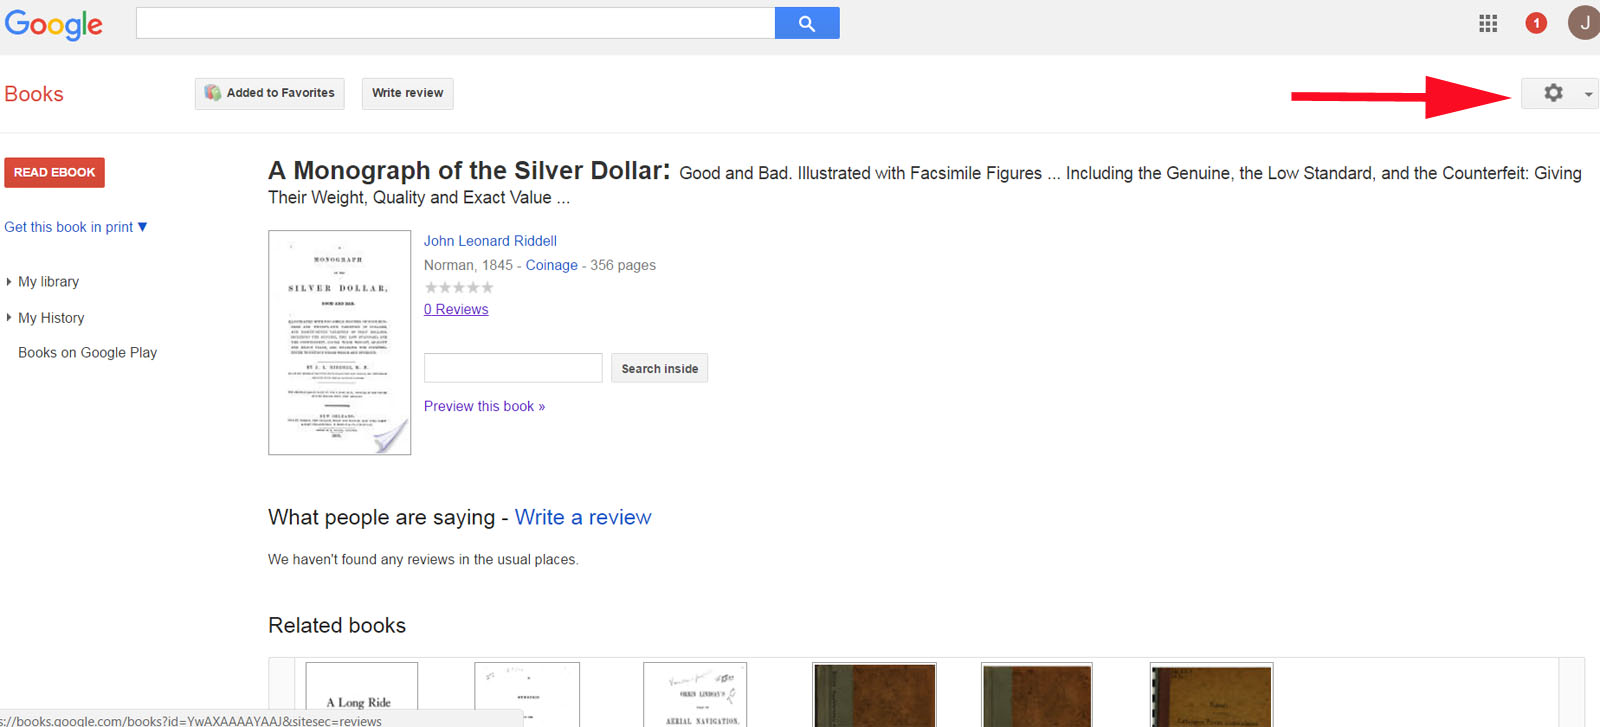The width and height of the screenshot is (1600, 727).
Task: Open the account avatar J
Action: coord(1584,23)
